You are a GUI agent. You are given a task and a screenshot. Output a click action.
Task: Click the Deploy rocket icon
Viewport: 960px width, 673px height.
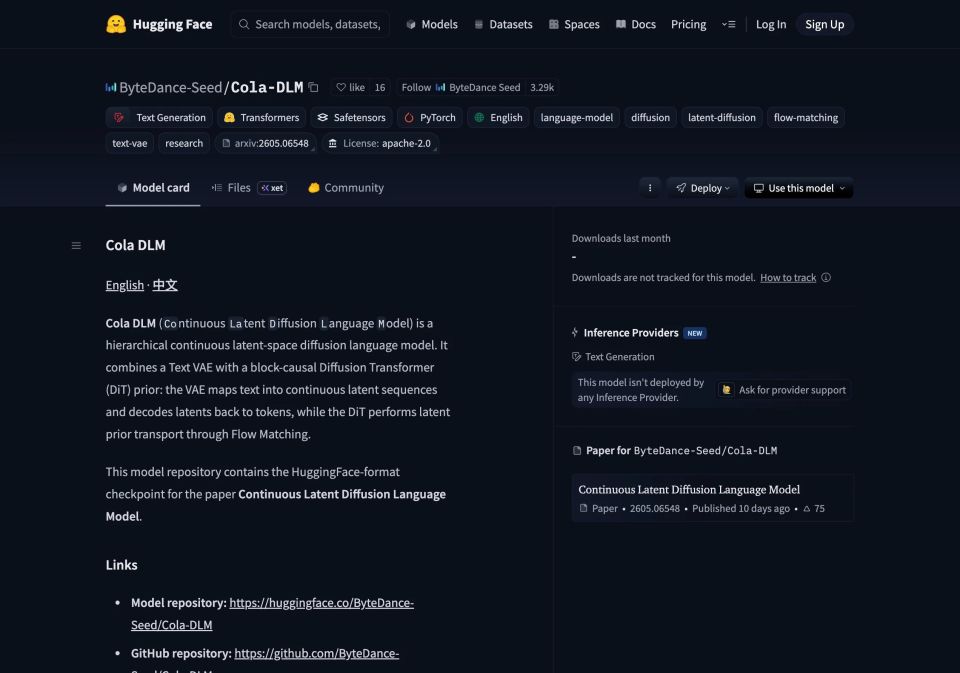coord(681,188)
